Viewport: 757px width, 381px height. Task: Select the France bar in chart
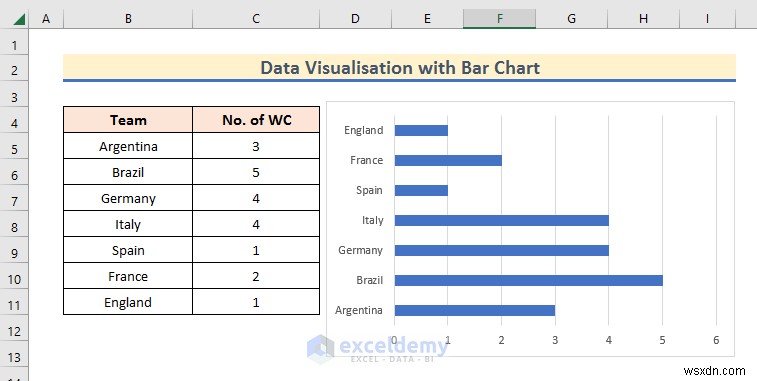click(x=448, y=160)
